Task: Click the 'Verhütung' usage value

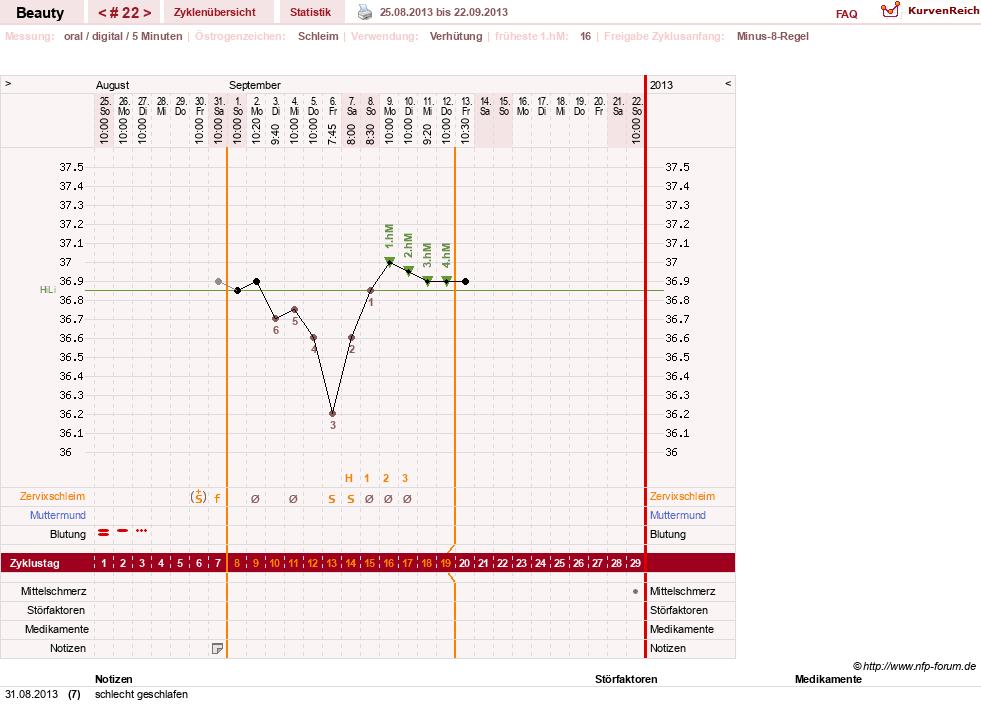Action: pyautogui.click(x=456, y=36)
